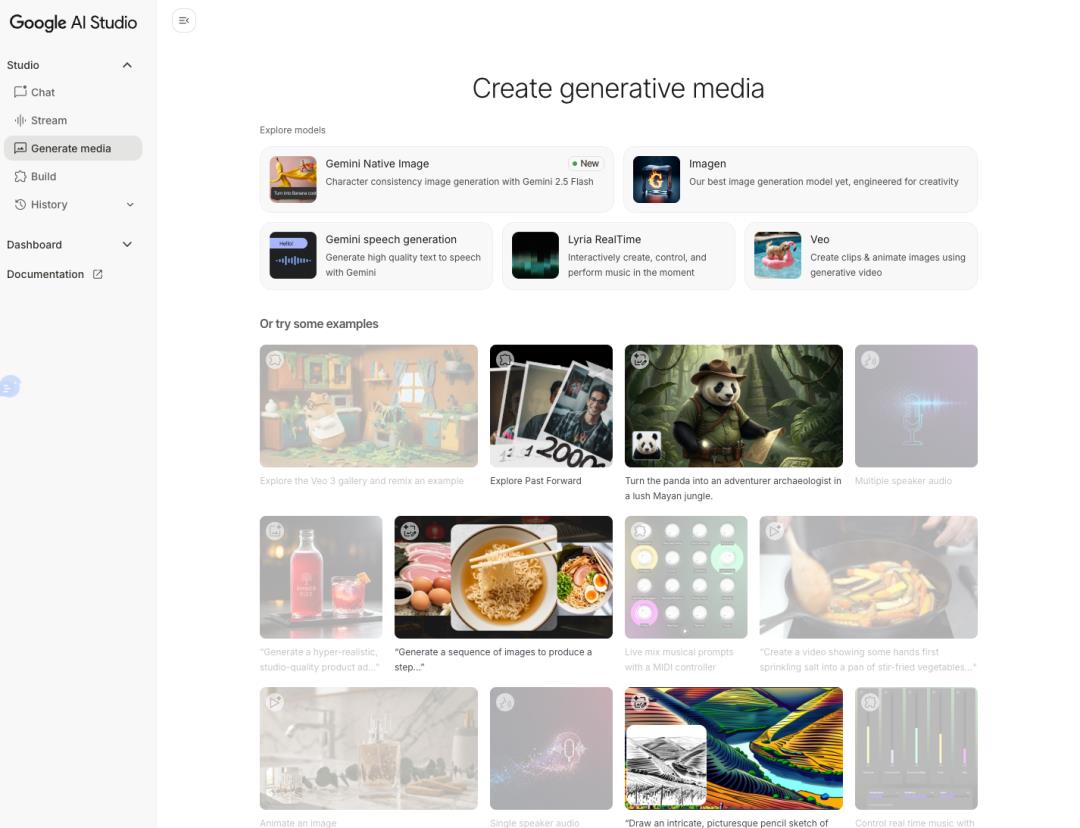Collapse the Studio section chevron

tap(127, 65)
